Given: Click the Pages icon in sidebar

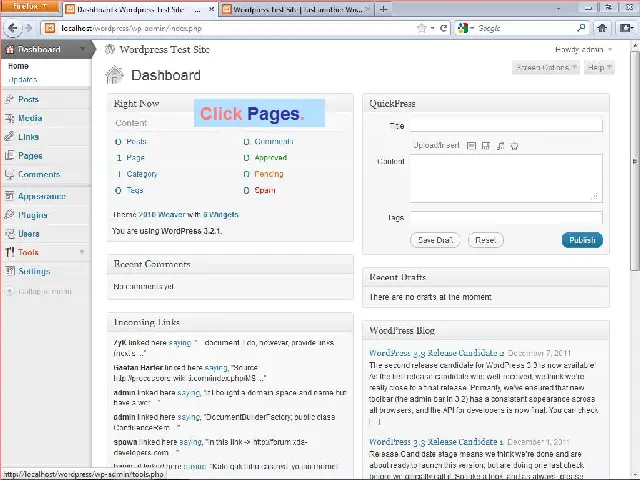Looking at the screenshot, I should (x=9, y=156).
